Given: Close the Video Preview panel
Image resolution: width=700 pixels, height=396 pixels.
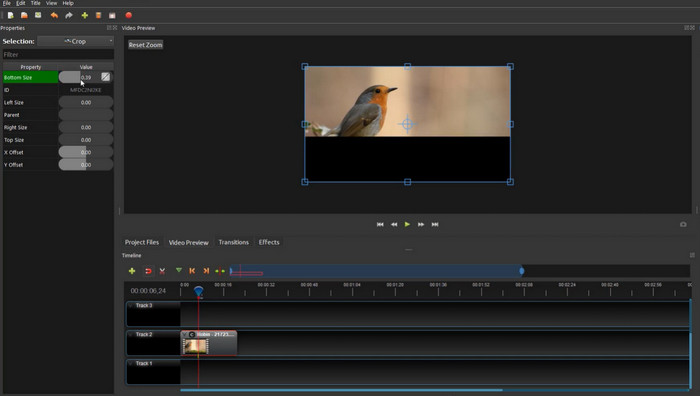Looking at the screenshot, I should [692, 28].
